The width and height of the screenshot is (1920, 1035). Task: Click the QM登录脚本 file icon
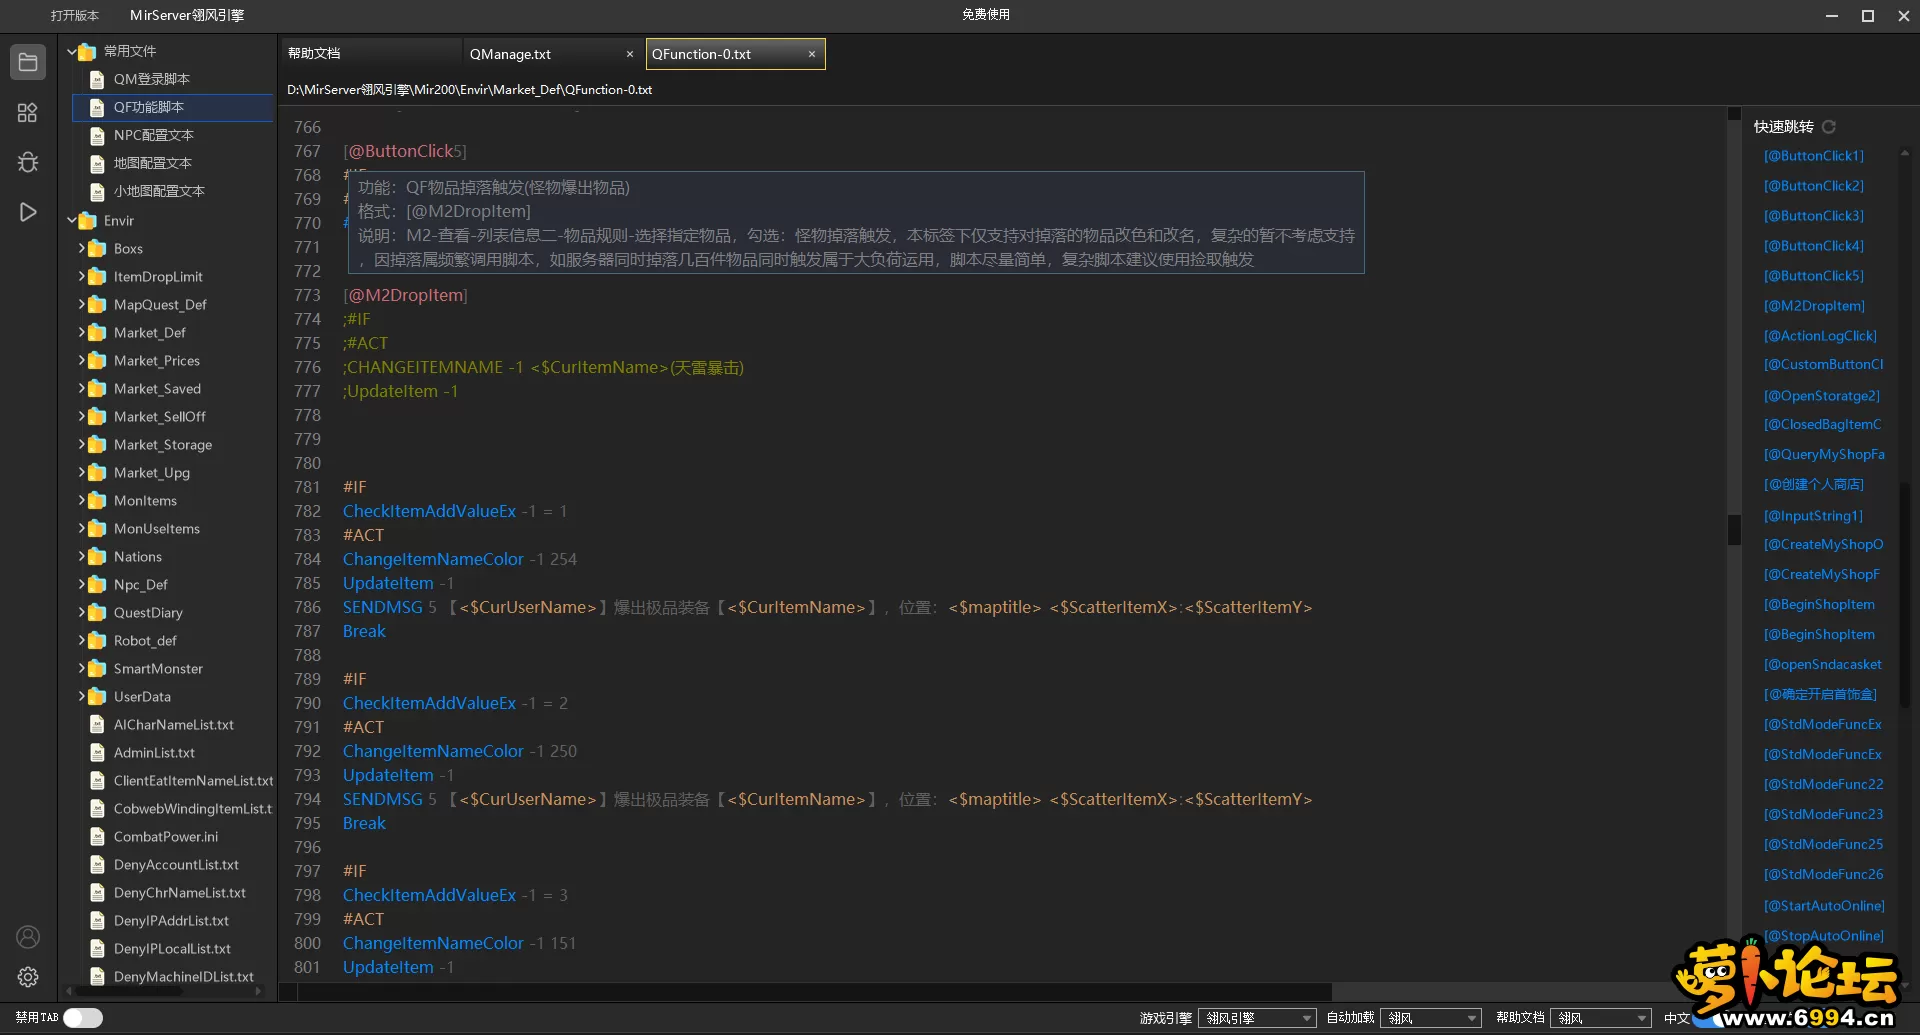coord(97,79)
